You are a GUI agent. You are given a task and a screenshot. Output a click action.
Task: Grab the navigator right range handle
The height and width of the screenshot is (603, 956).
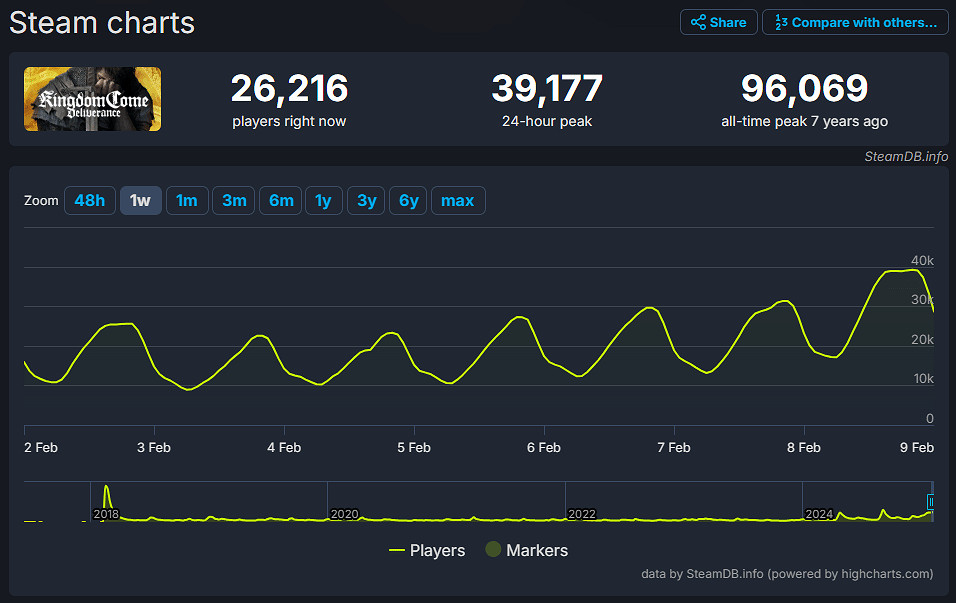931,501
